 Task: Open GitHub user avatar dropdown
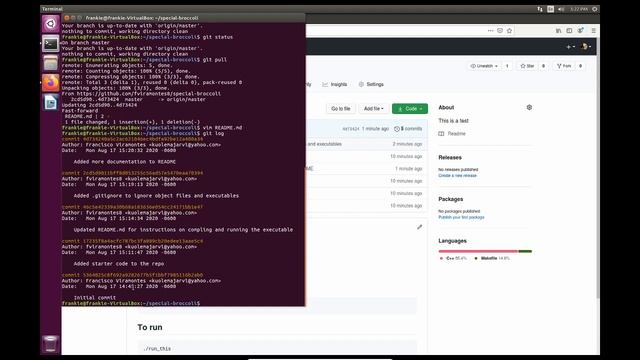click(x=586, y=47)
